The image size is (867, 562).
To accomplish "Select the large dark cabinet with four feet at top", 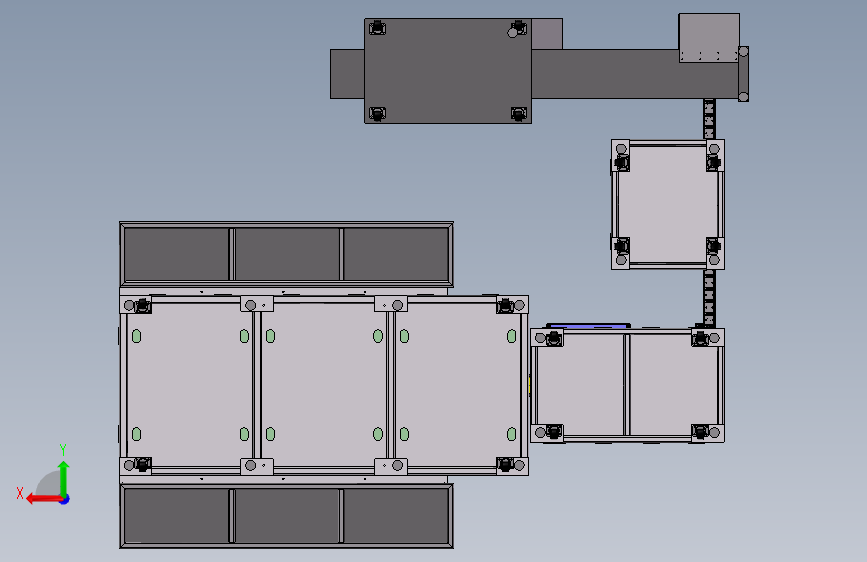I will pyautogui.click(x=448, y=71).
